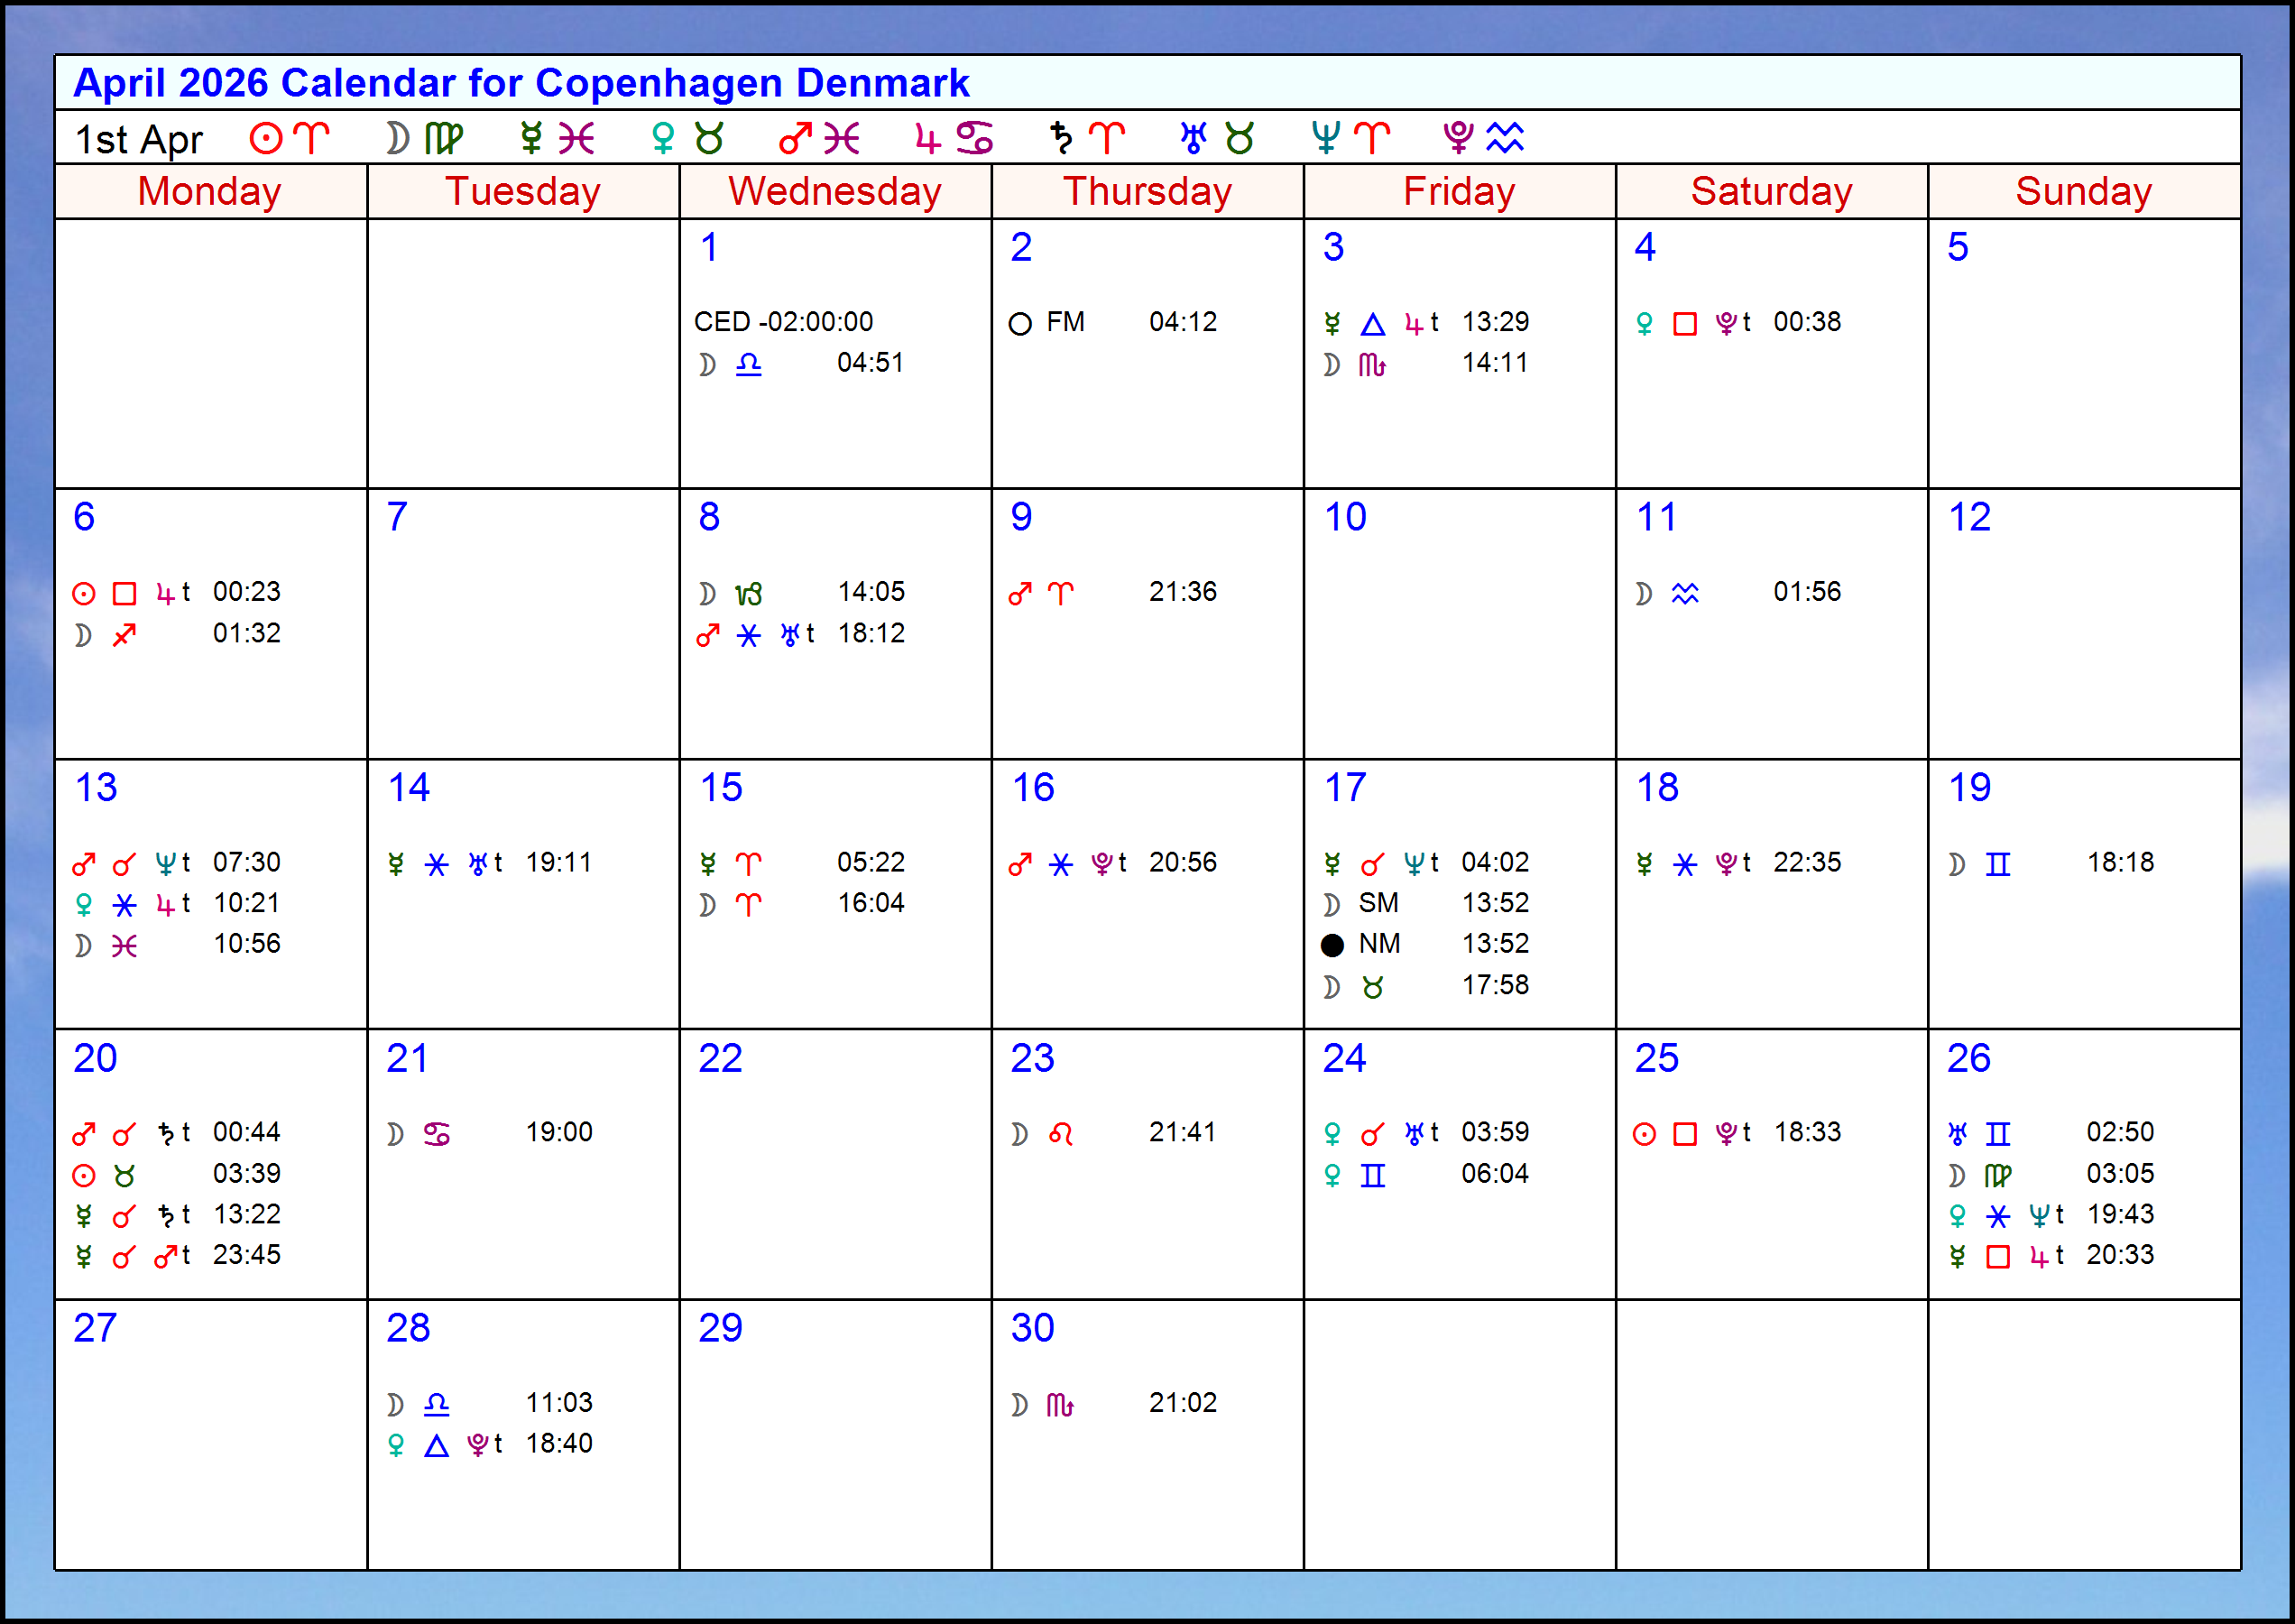2295x1624 pixels.
Task: Click the Sunday column header
Action: tap(2084, 191)
